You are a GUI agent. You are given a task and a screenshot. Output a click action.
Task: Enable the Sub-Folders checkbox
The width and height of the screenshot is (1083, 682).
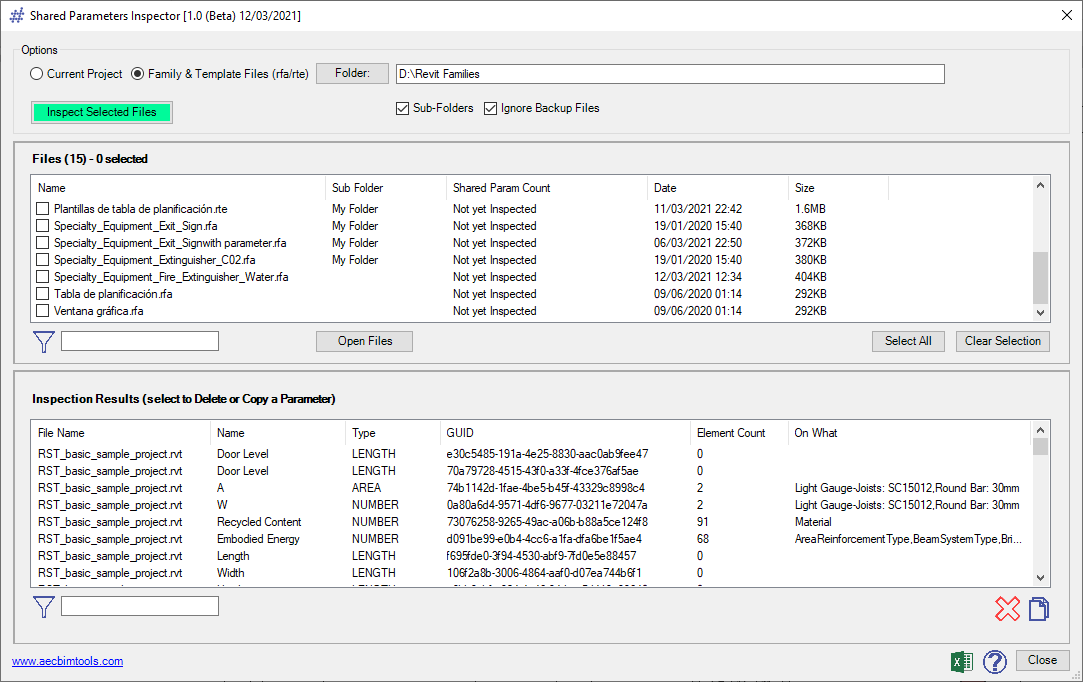tap(402, 108)
